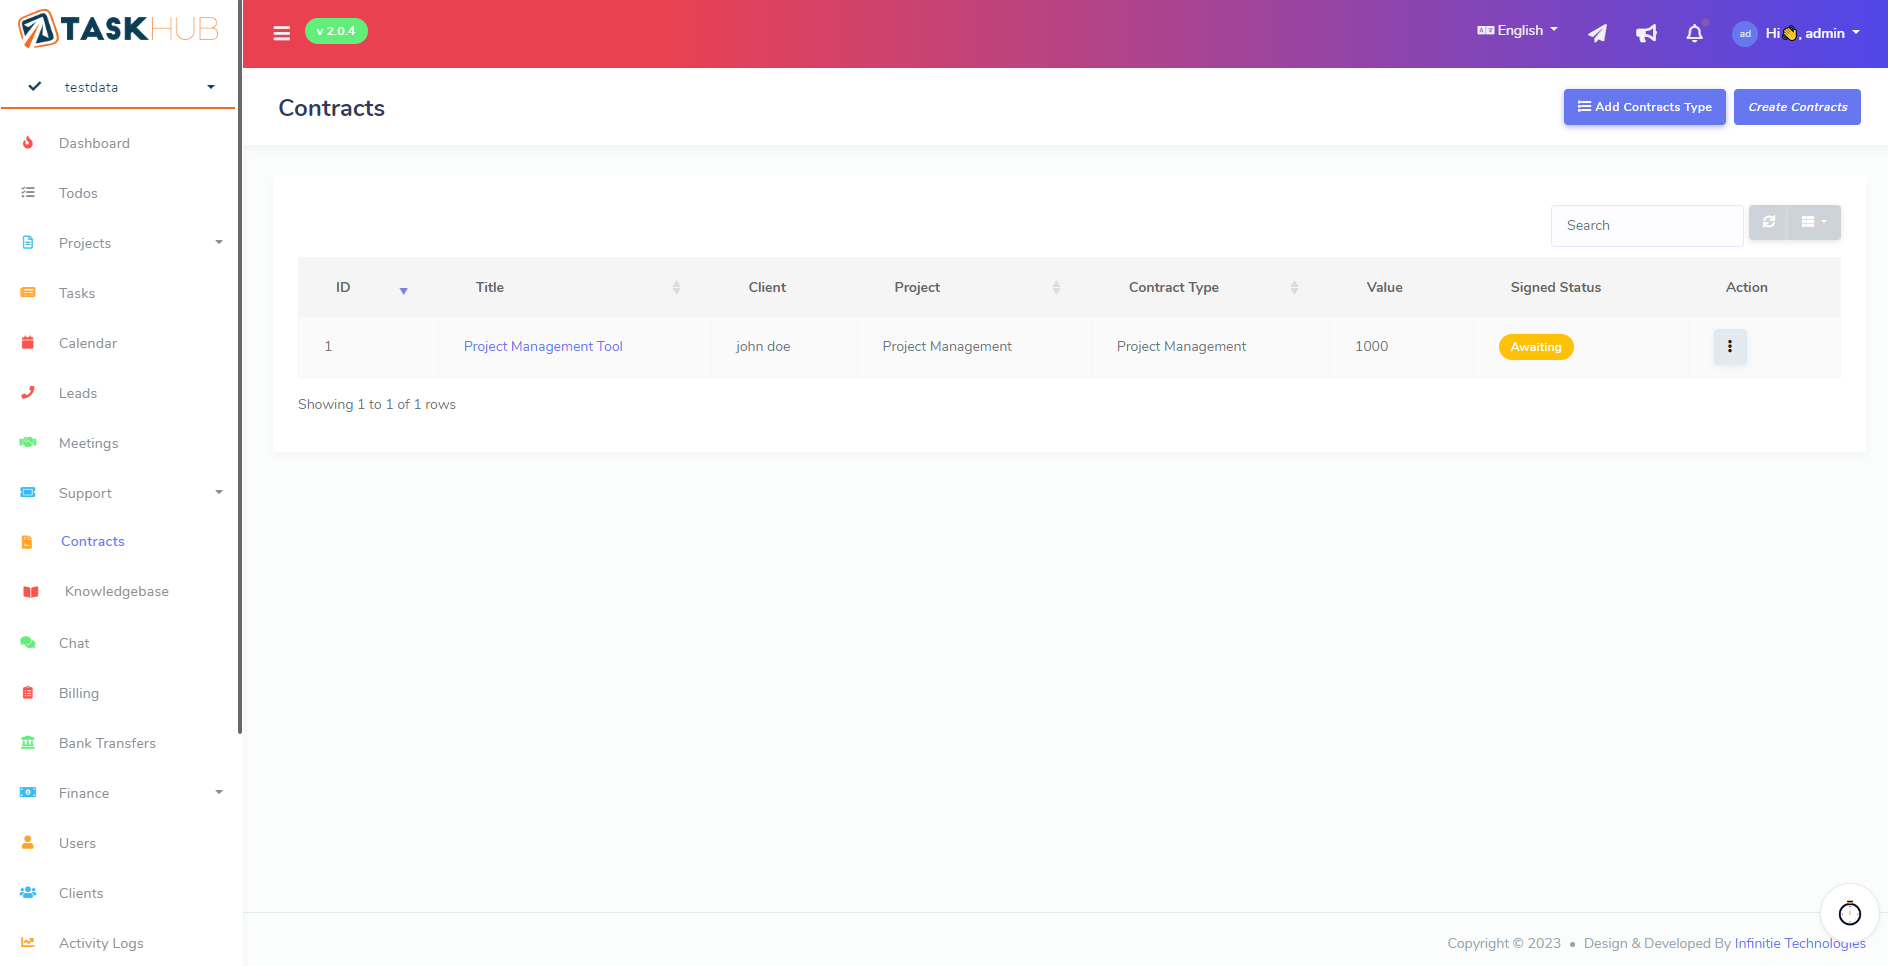The image size is (1888, 966).
Task: Click the paper plane icon in header
Action: (x=1597, y=34)
